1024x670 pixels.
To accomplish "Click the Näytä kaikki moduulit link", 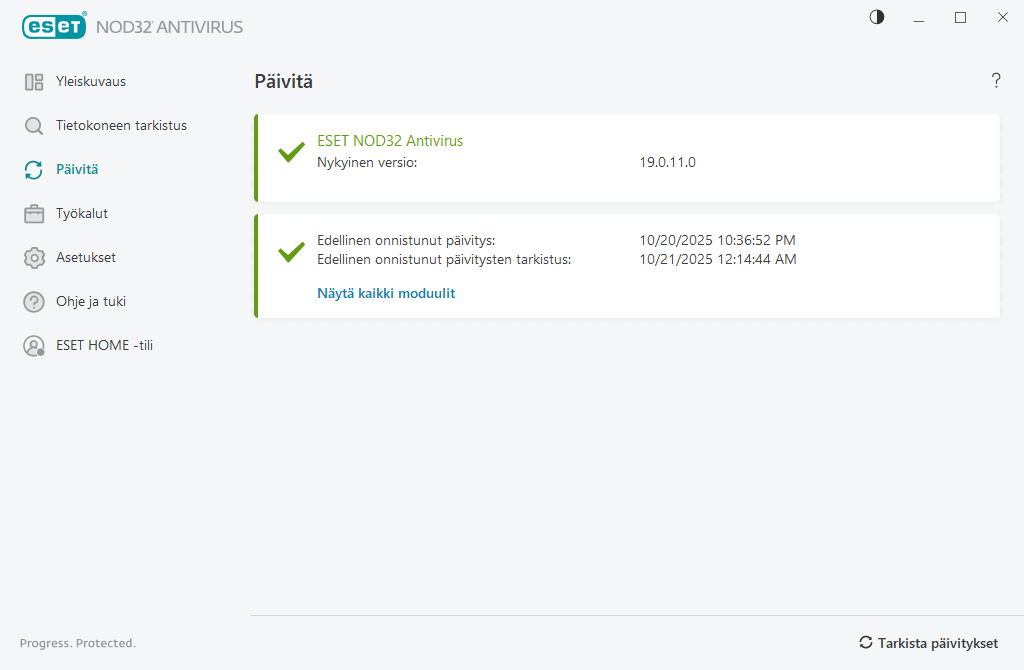I will 386,294.
